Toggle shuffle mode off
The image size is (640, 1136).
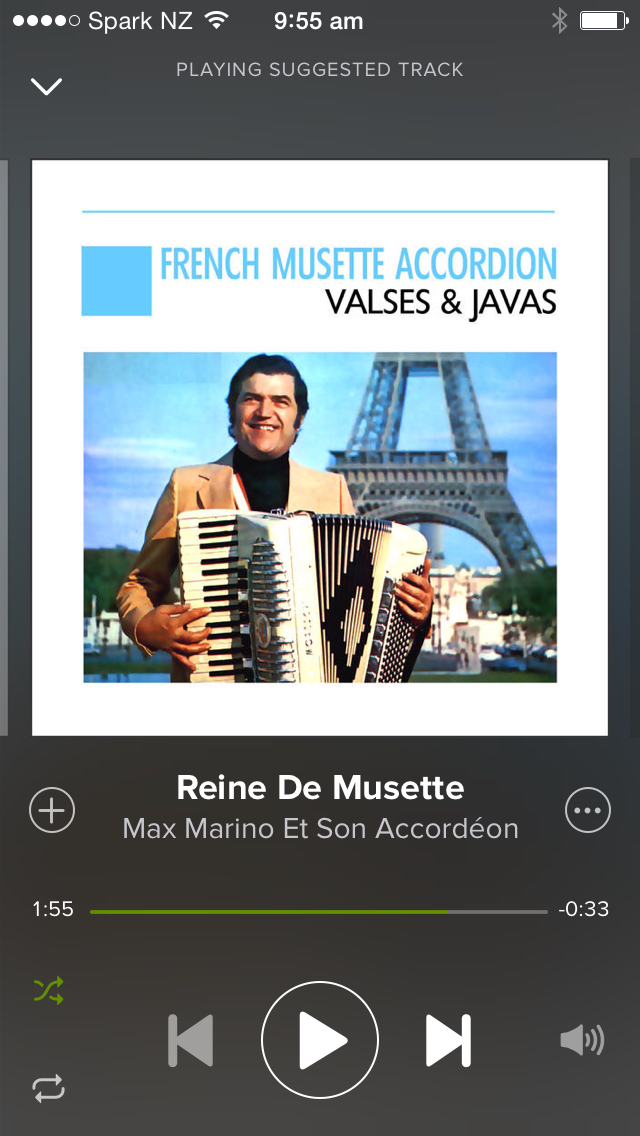point(49,990)
